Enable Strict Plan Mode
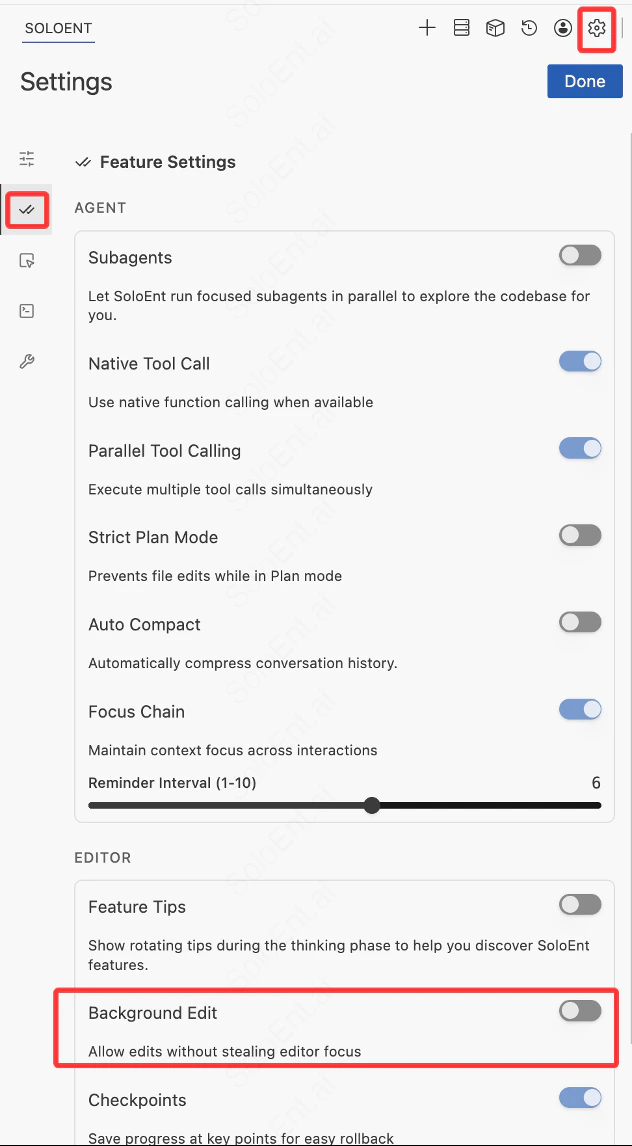The image size is (632, 1146). pyautogui.click(x=580, y=535)
